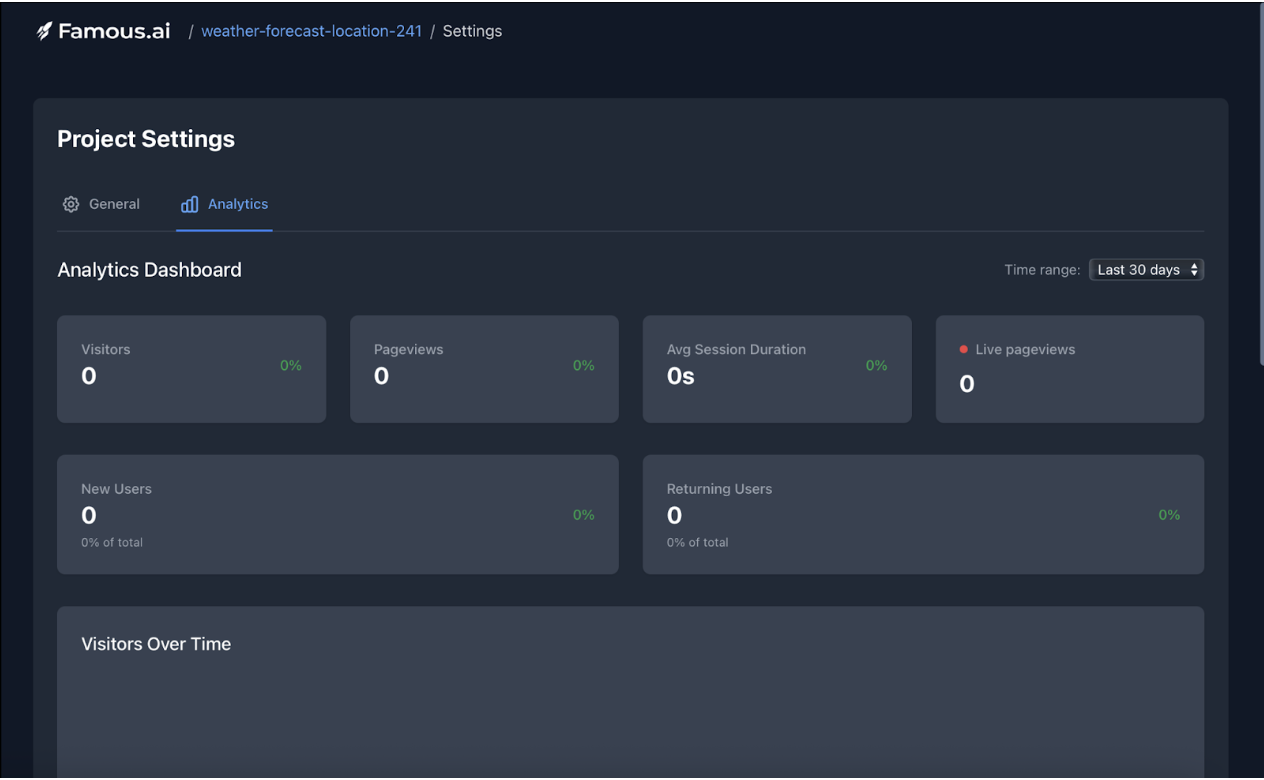This screenshot has width=1264, height=780.
Task: Click the Analytics bar chart icon
Action: pyautogui.click(x=189, y=204)
